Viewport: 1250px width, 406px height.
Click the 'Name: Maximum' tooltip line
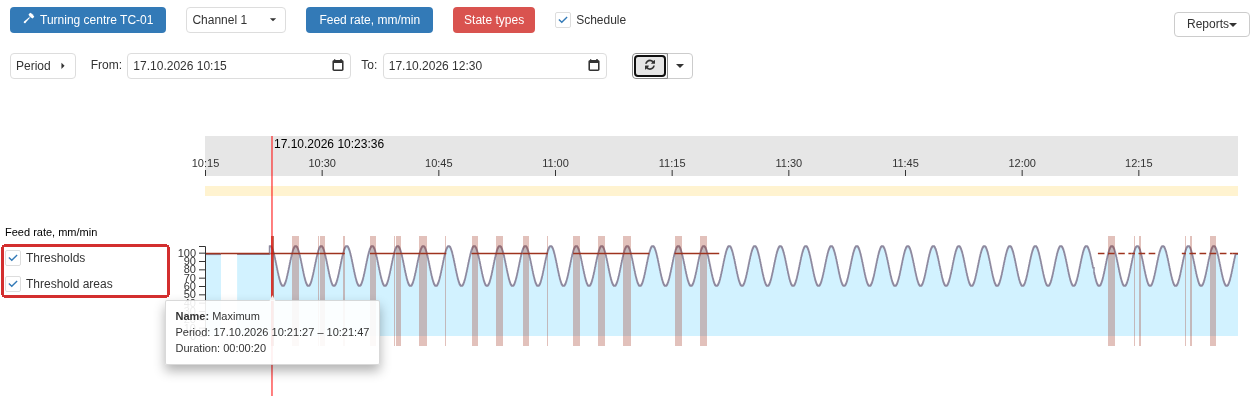[x=218, y=316]
